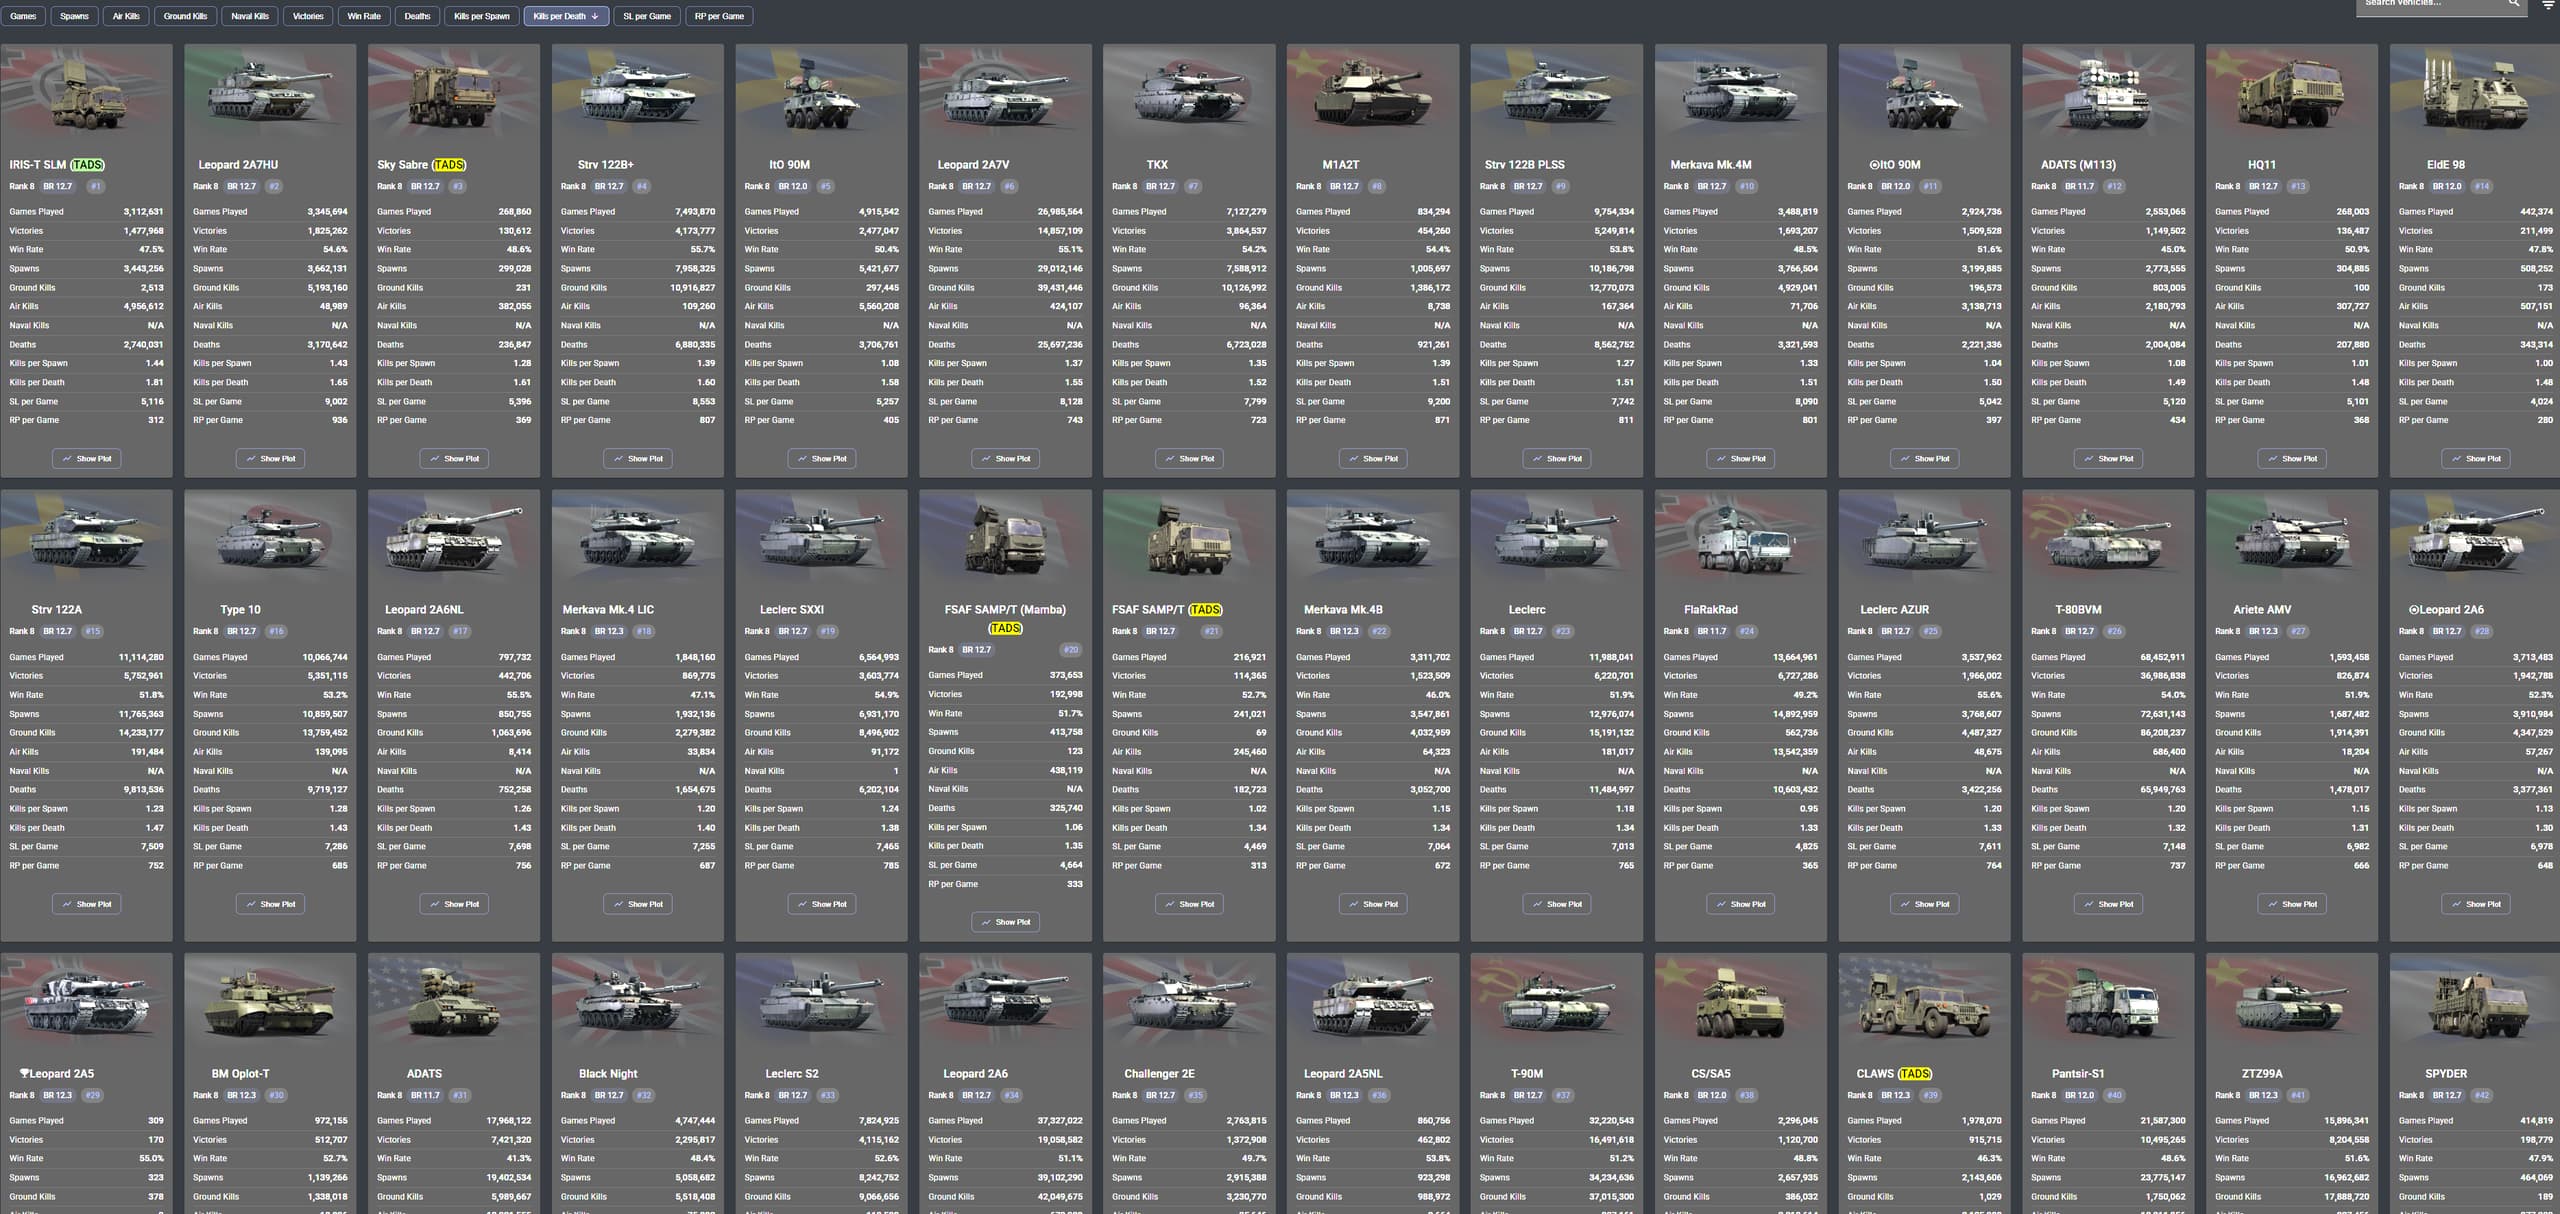
Task: Click the IRIS-T SLM vehicle image
Action: click(x=86, y=96)
